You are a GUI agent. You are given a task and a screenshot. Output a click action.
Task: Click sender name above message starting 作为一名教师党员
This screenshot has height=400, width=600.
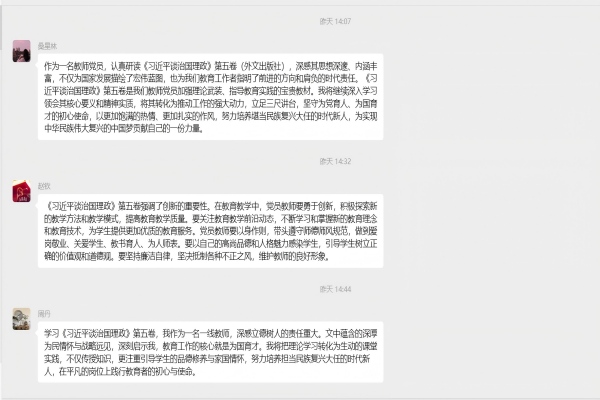click(x=47, y=45)
